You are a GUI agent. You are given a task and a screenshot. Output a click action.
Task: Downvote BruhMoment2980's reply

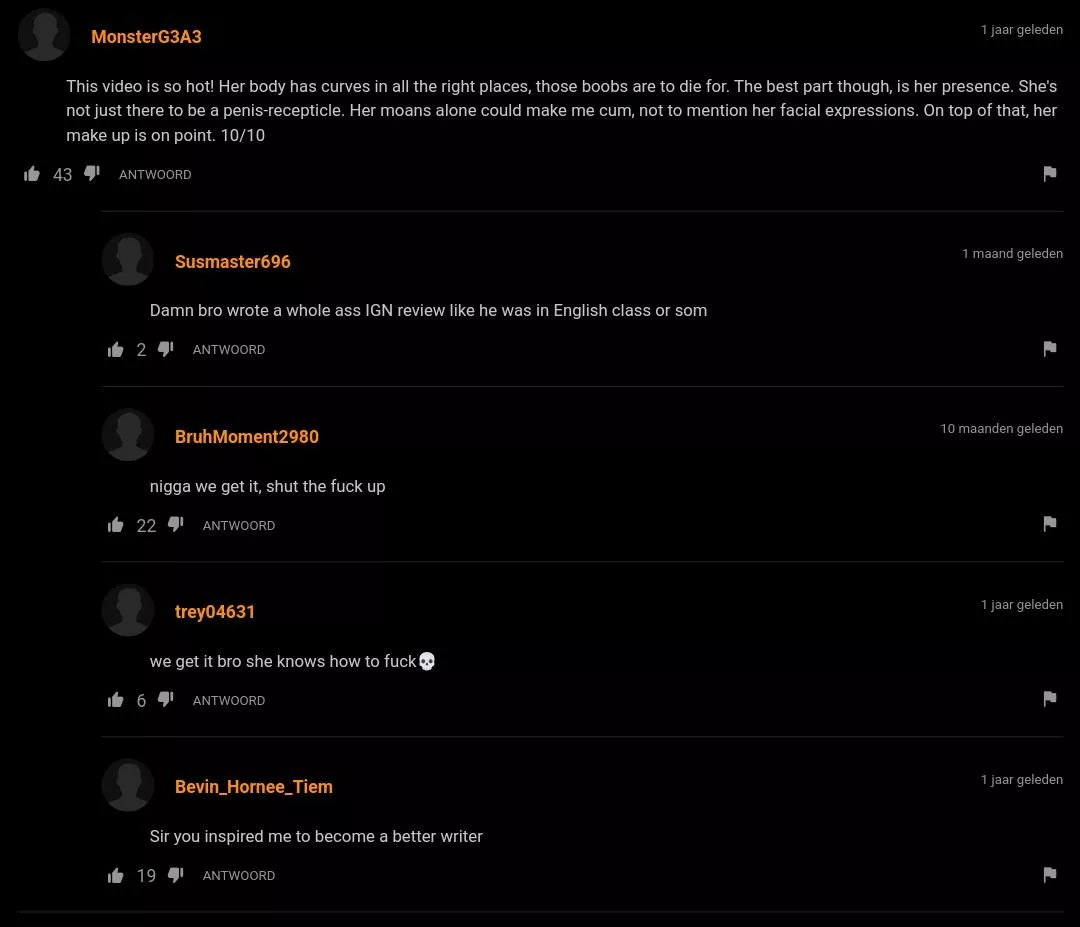click(x=176, y=525)
